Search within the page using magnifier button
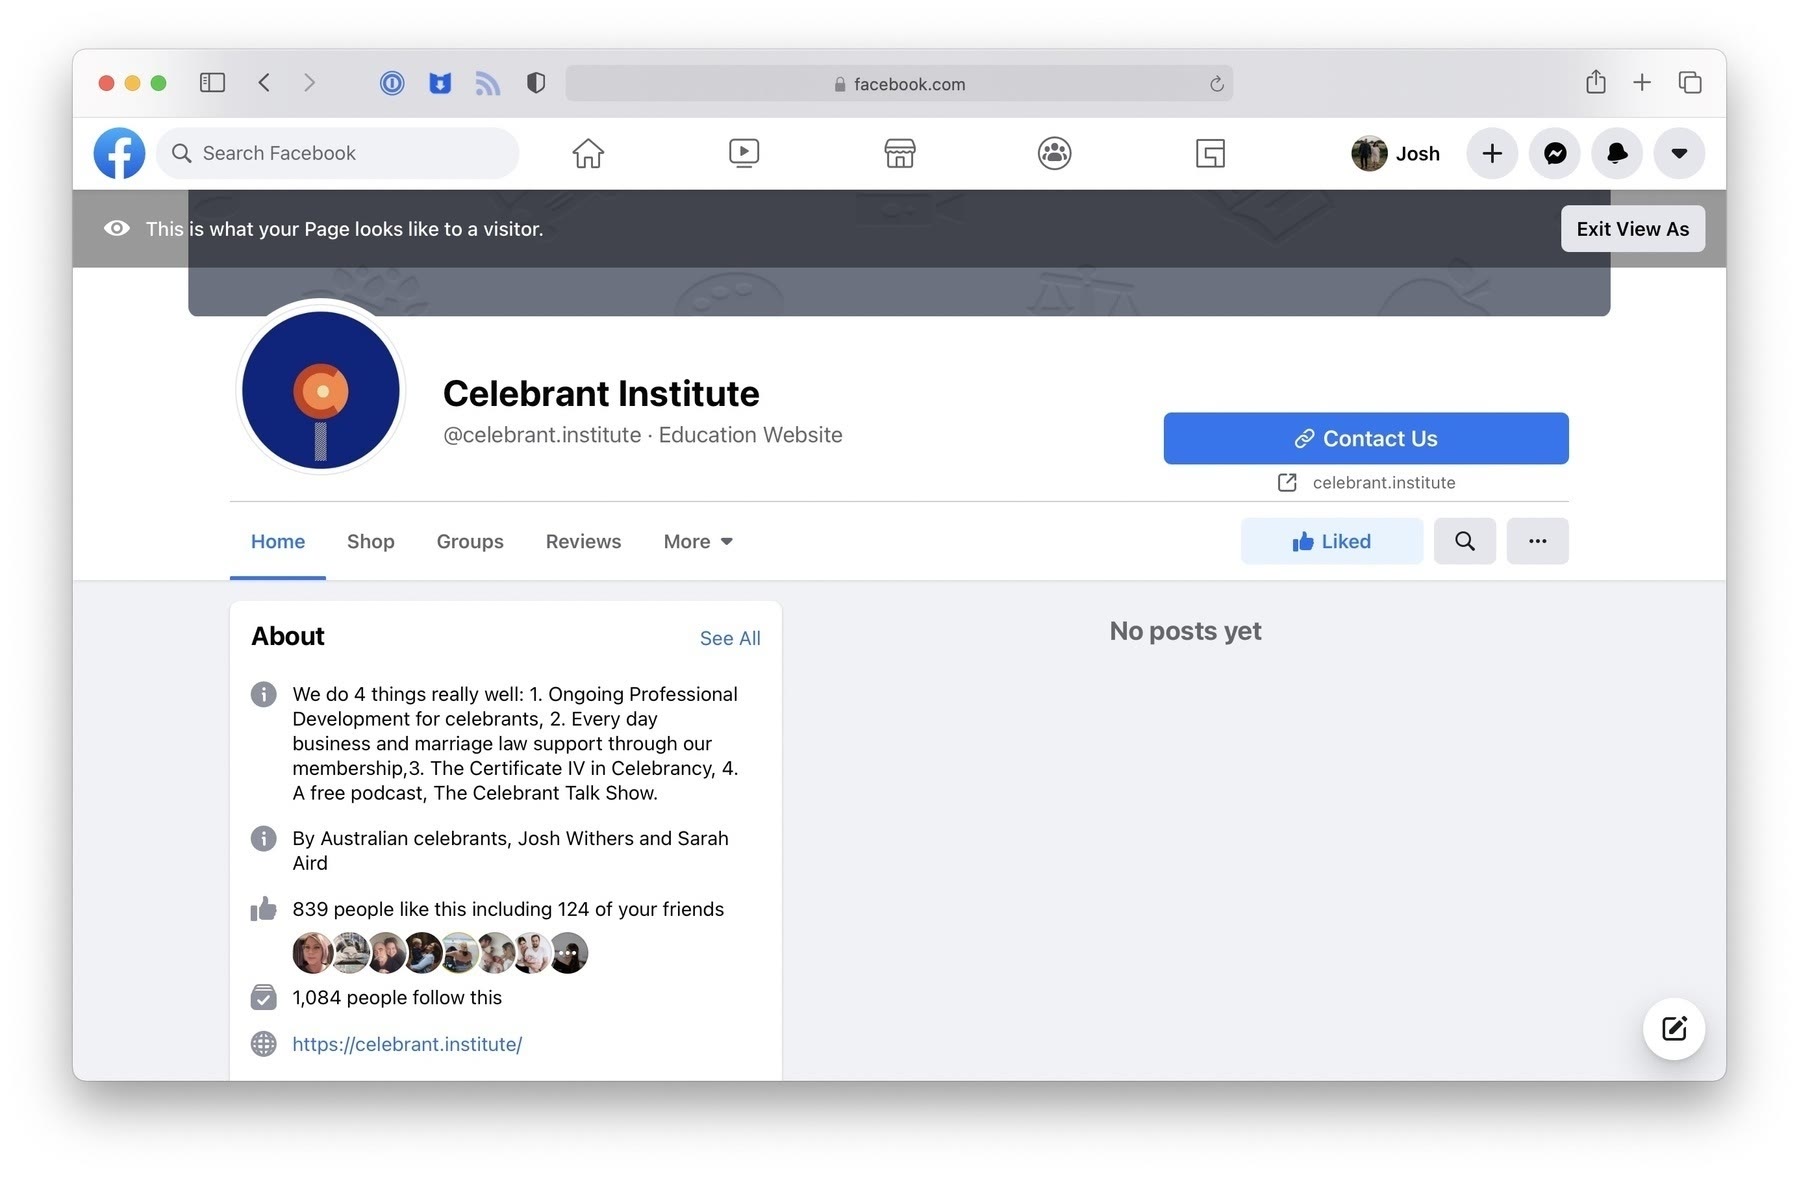This screenshot has width=1799, height=1177. [1464, 541]
